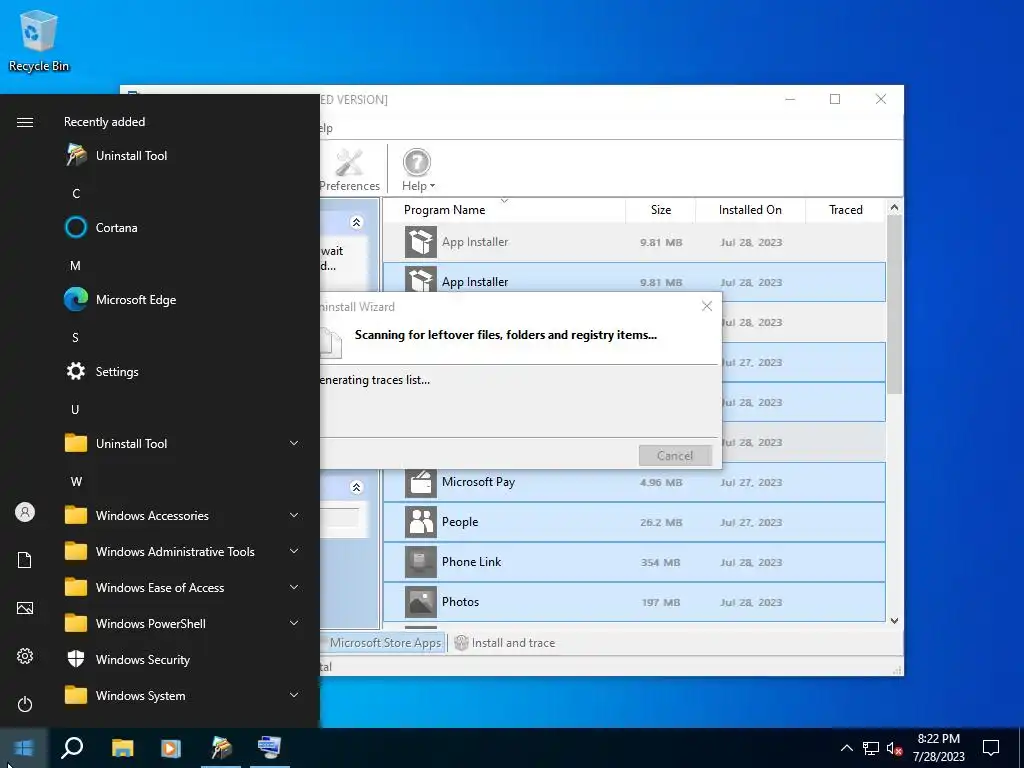
Task: Close the Uninstall Wizard dialog
Action: coord(707,306)
